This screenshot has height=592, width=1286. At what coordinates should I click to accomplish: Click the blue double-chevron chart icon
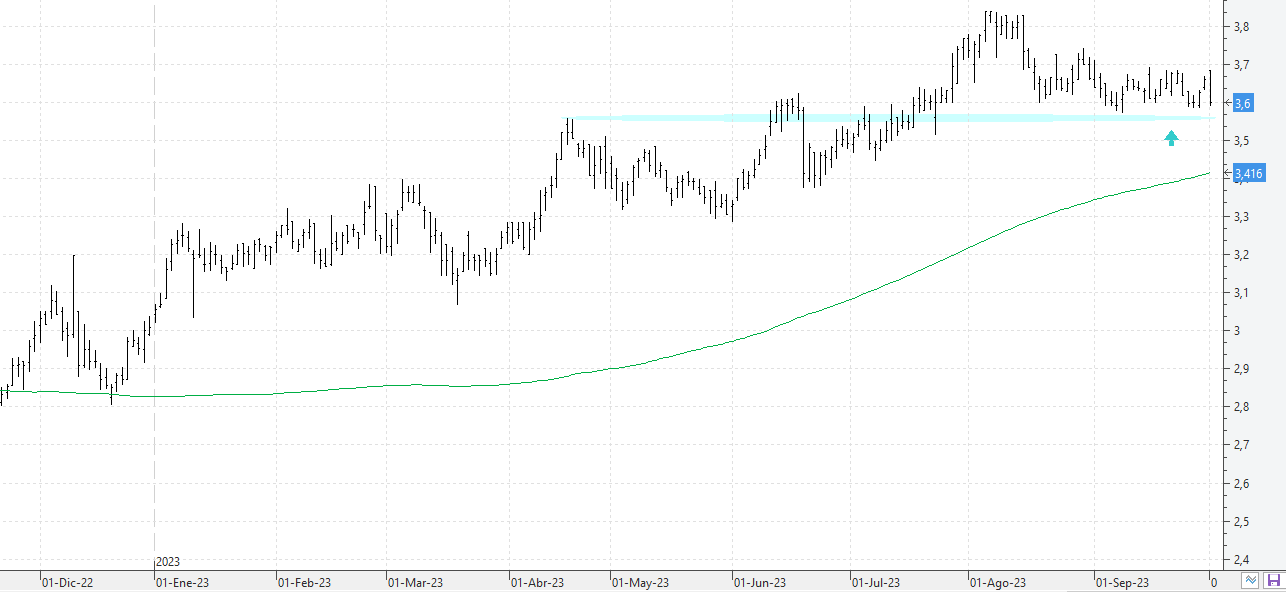pyautogui.click(x=1251, y=580)
